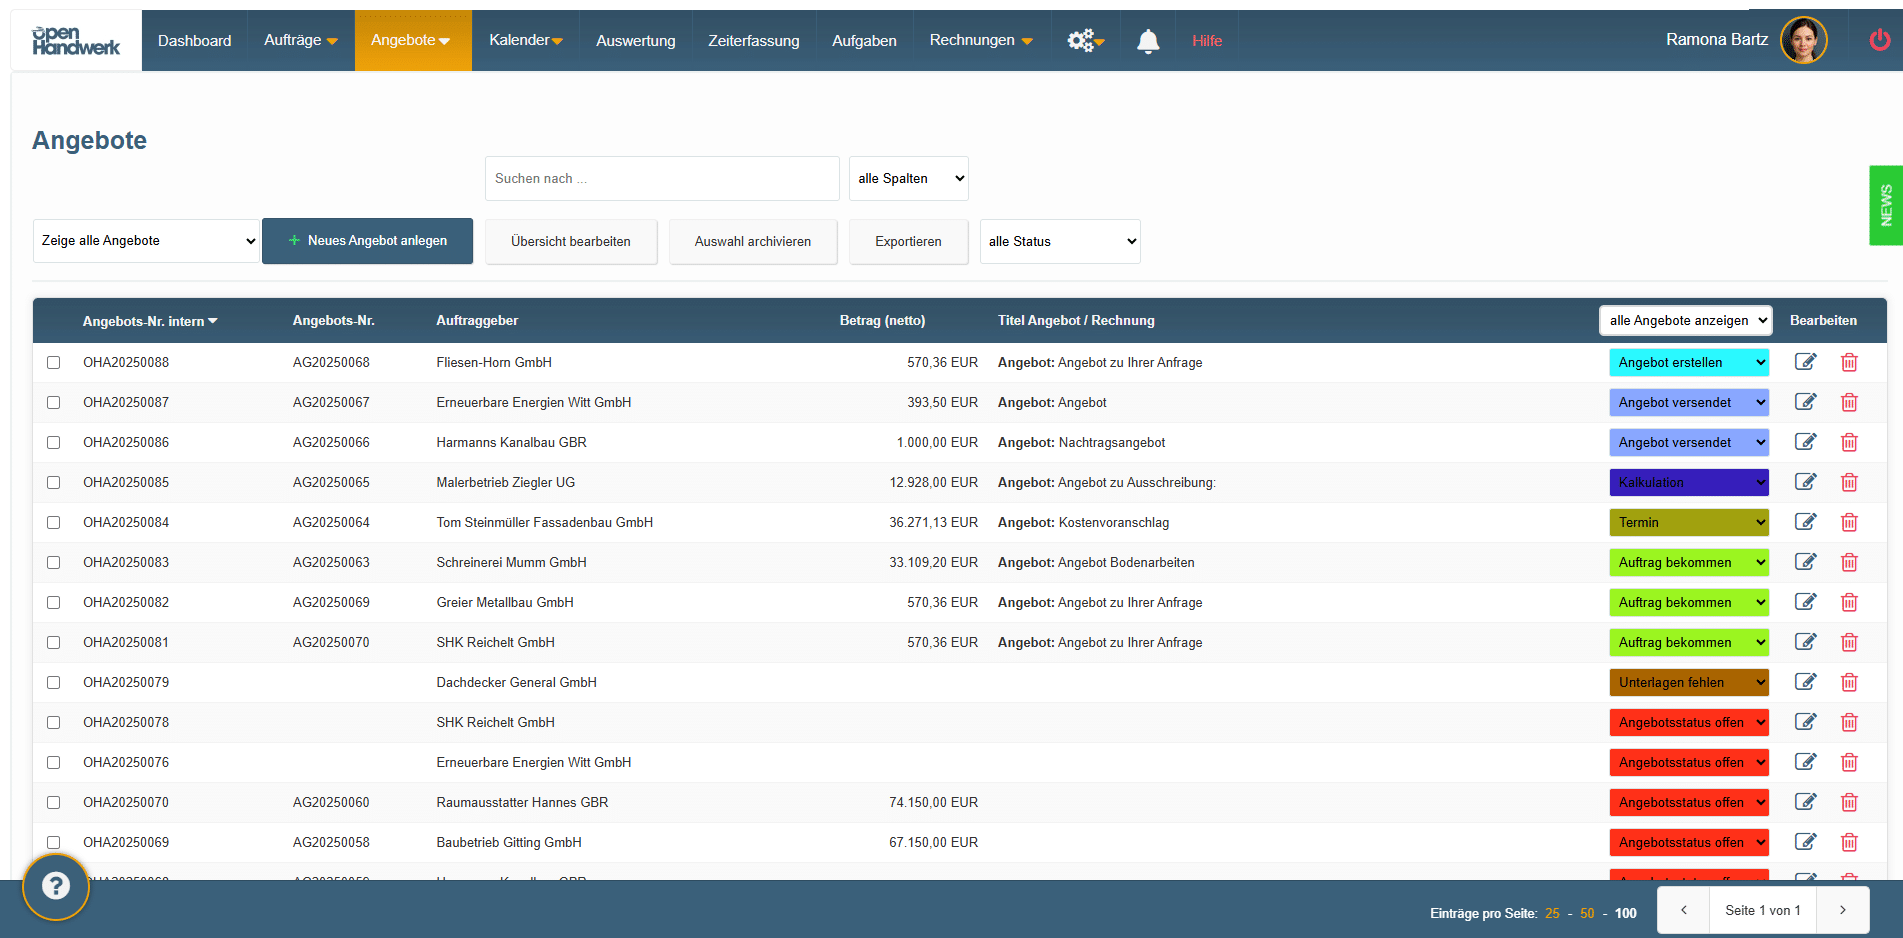Screen dimensions: 1903x938
Task: Edit offer OHA20250088 with pencil icon
Action: coord(1805,362)
